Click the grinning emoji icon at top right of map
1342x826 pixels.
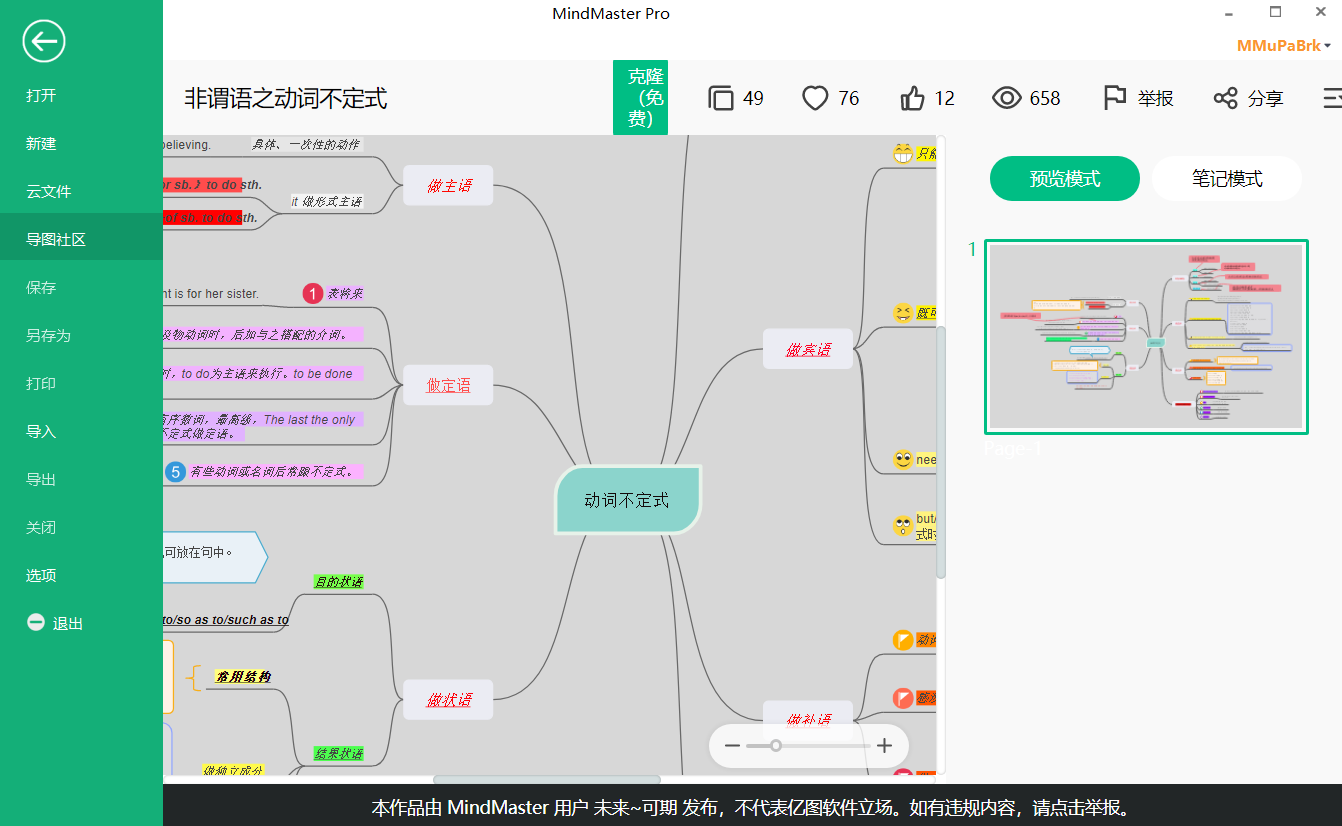[904, 153]
